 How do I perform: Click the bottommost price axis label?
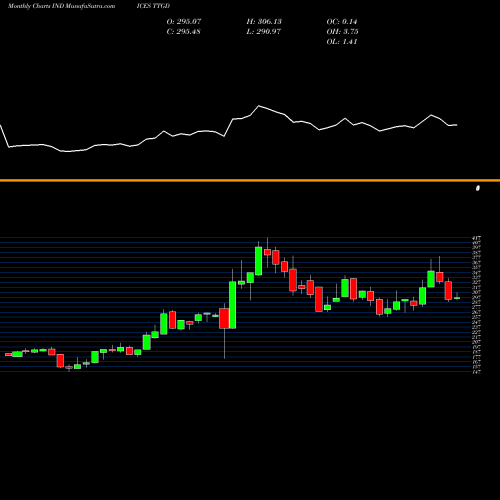click(x=477, y=371)
